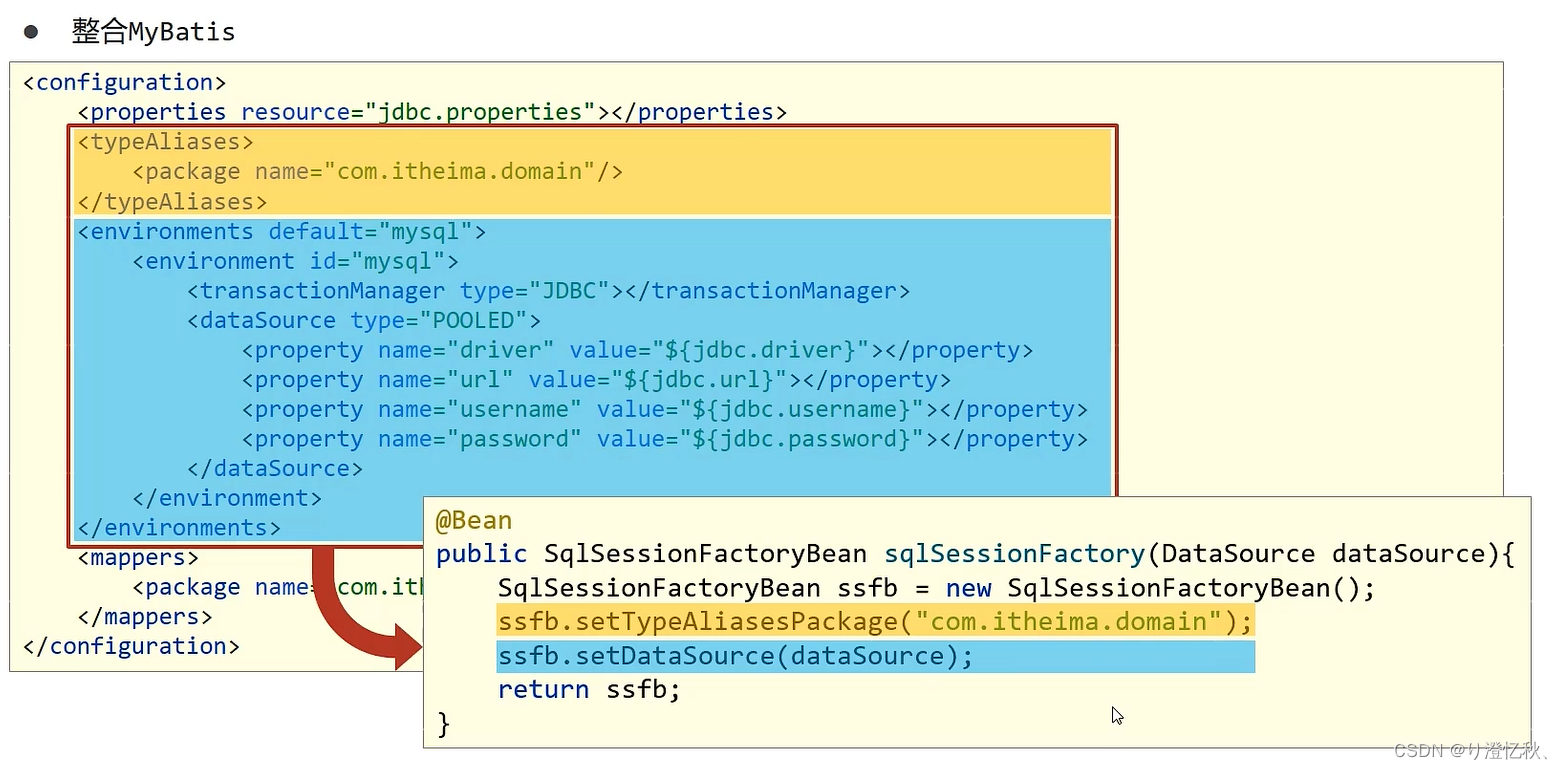Click the property name="username" line
The height and width of the screenshot is (770, 1562).
point(664,410)
